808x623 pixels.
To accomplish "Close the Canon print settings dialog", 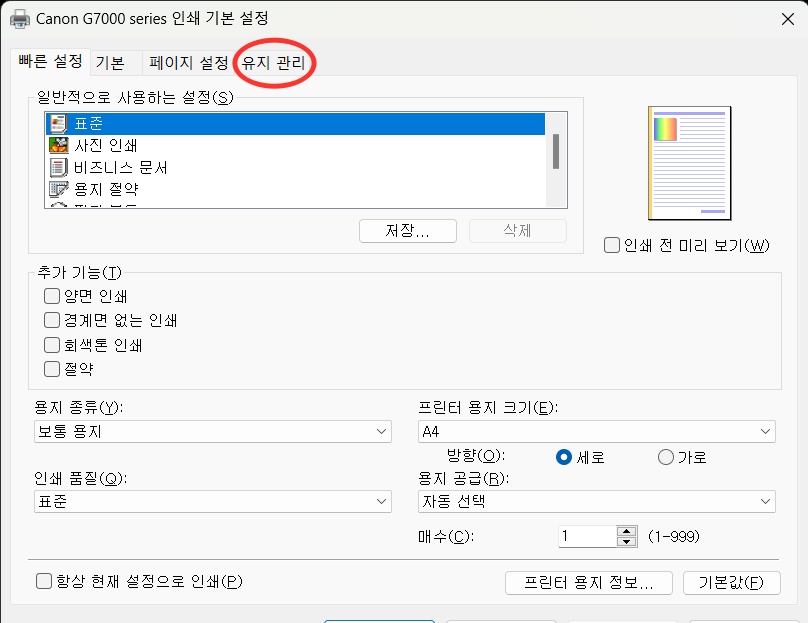I will click(788, 19).
